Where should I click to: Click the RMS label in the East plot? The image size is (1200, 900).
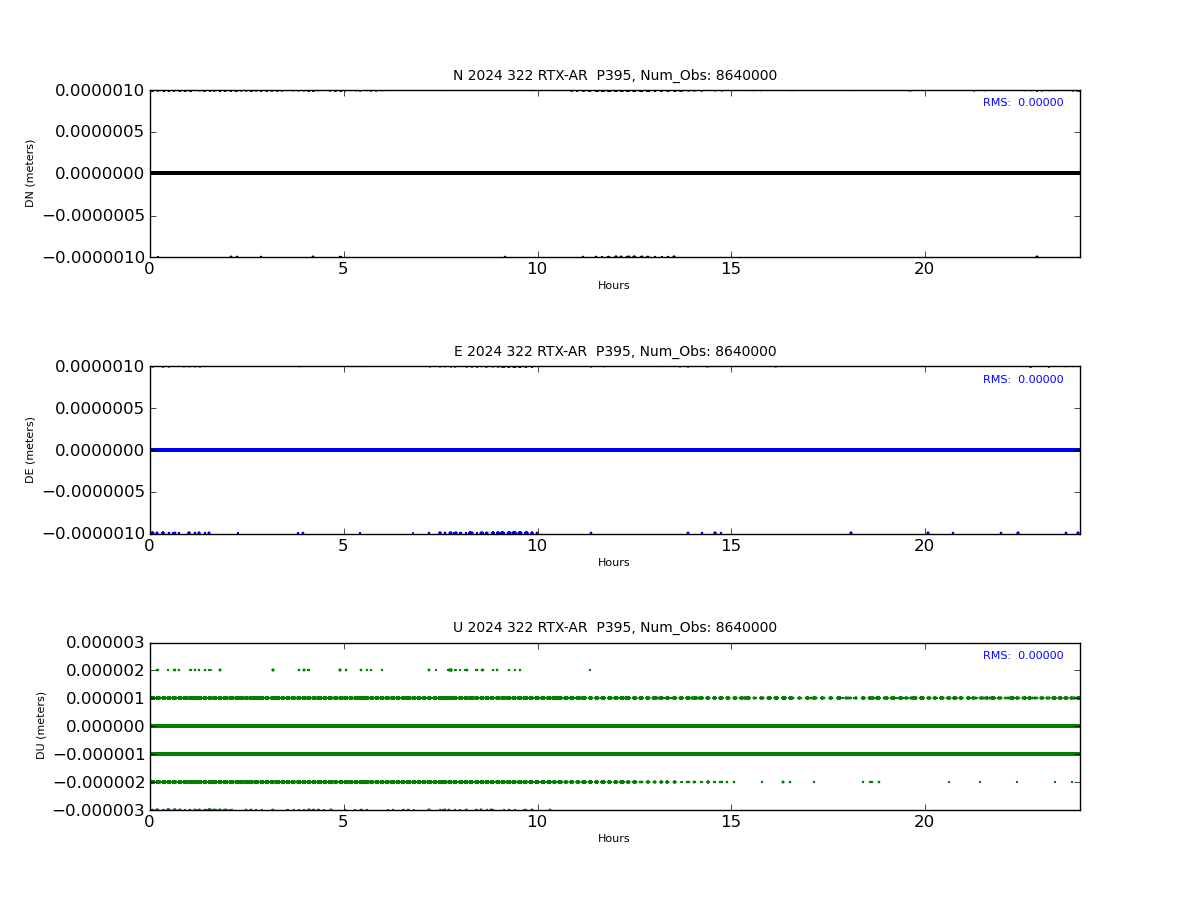pyautogui.click(x=1023, y=380)
